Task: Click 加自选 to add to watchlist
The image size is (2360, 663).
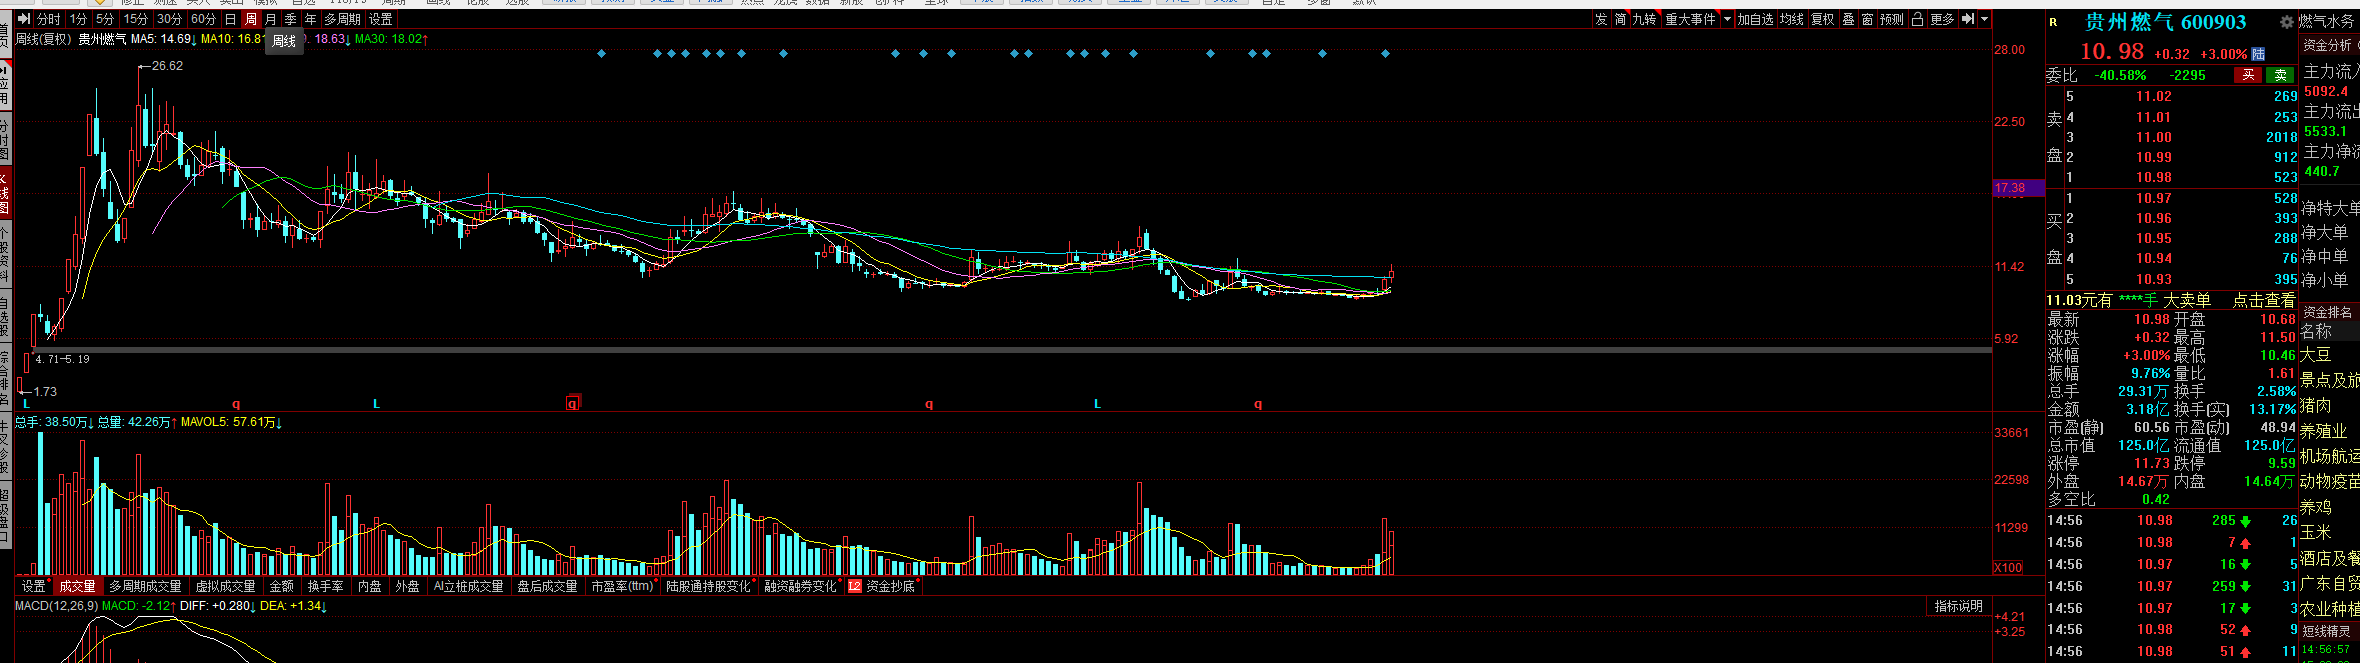Action: click(1755, 19)
